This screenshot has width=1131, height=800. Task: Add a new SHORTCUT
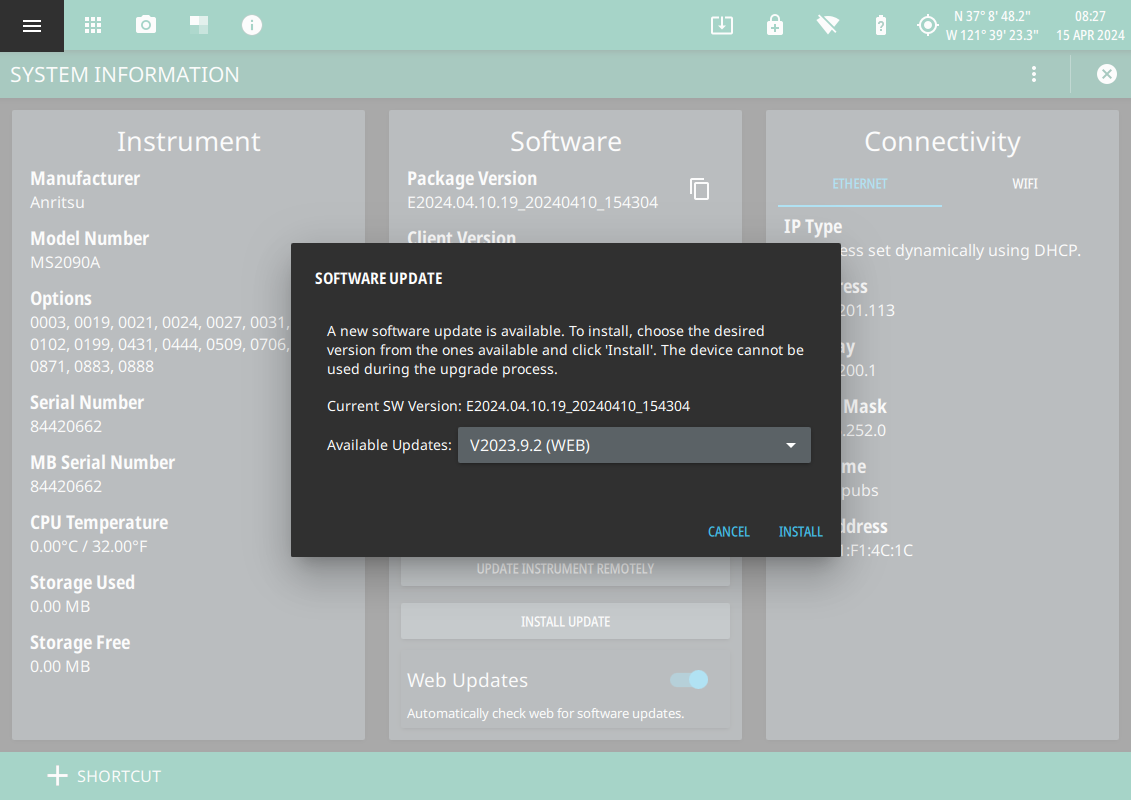click(104, 776)
